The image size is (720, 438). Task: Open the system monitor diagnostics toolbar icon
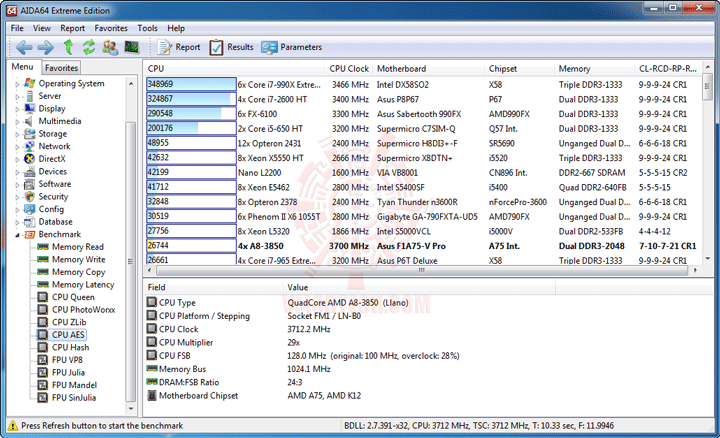point(132,47)
